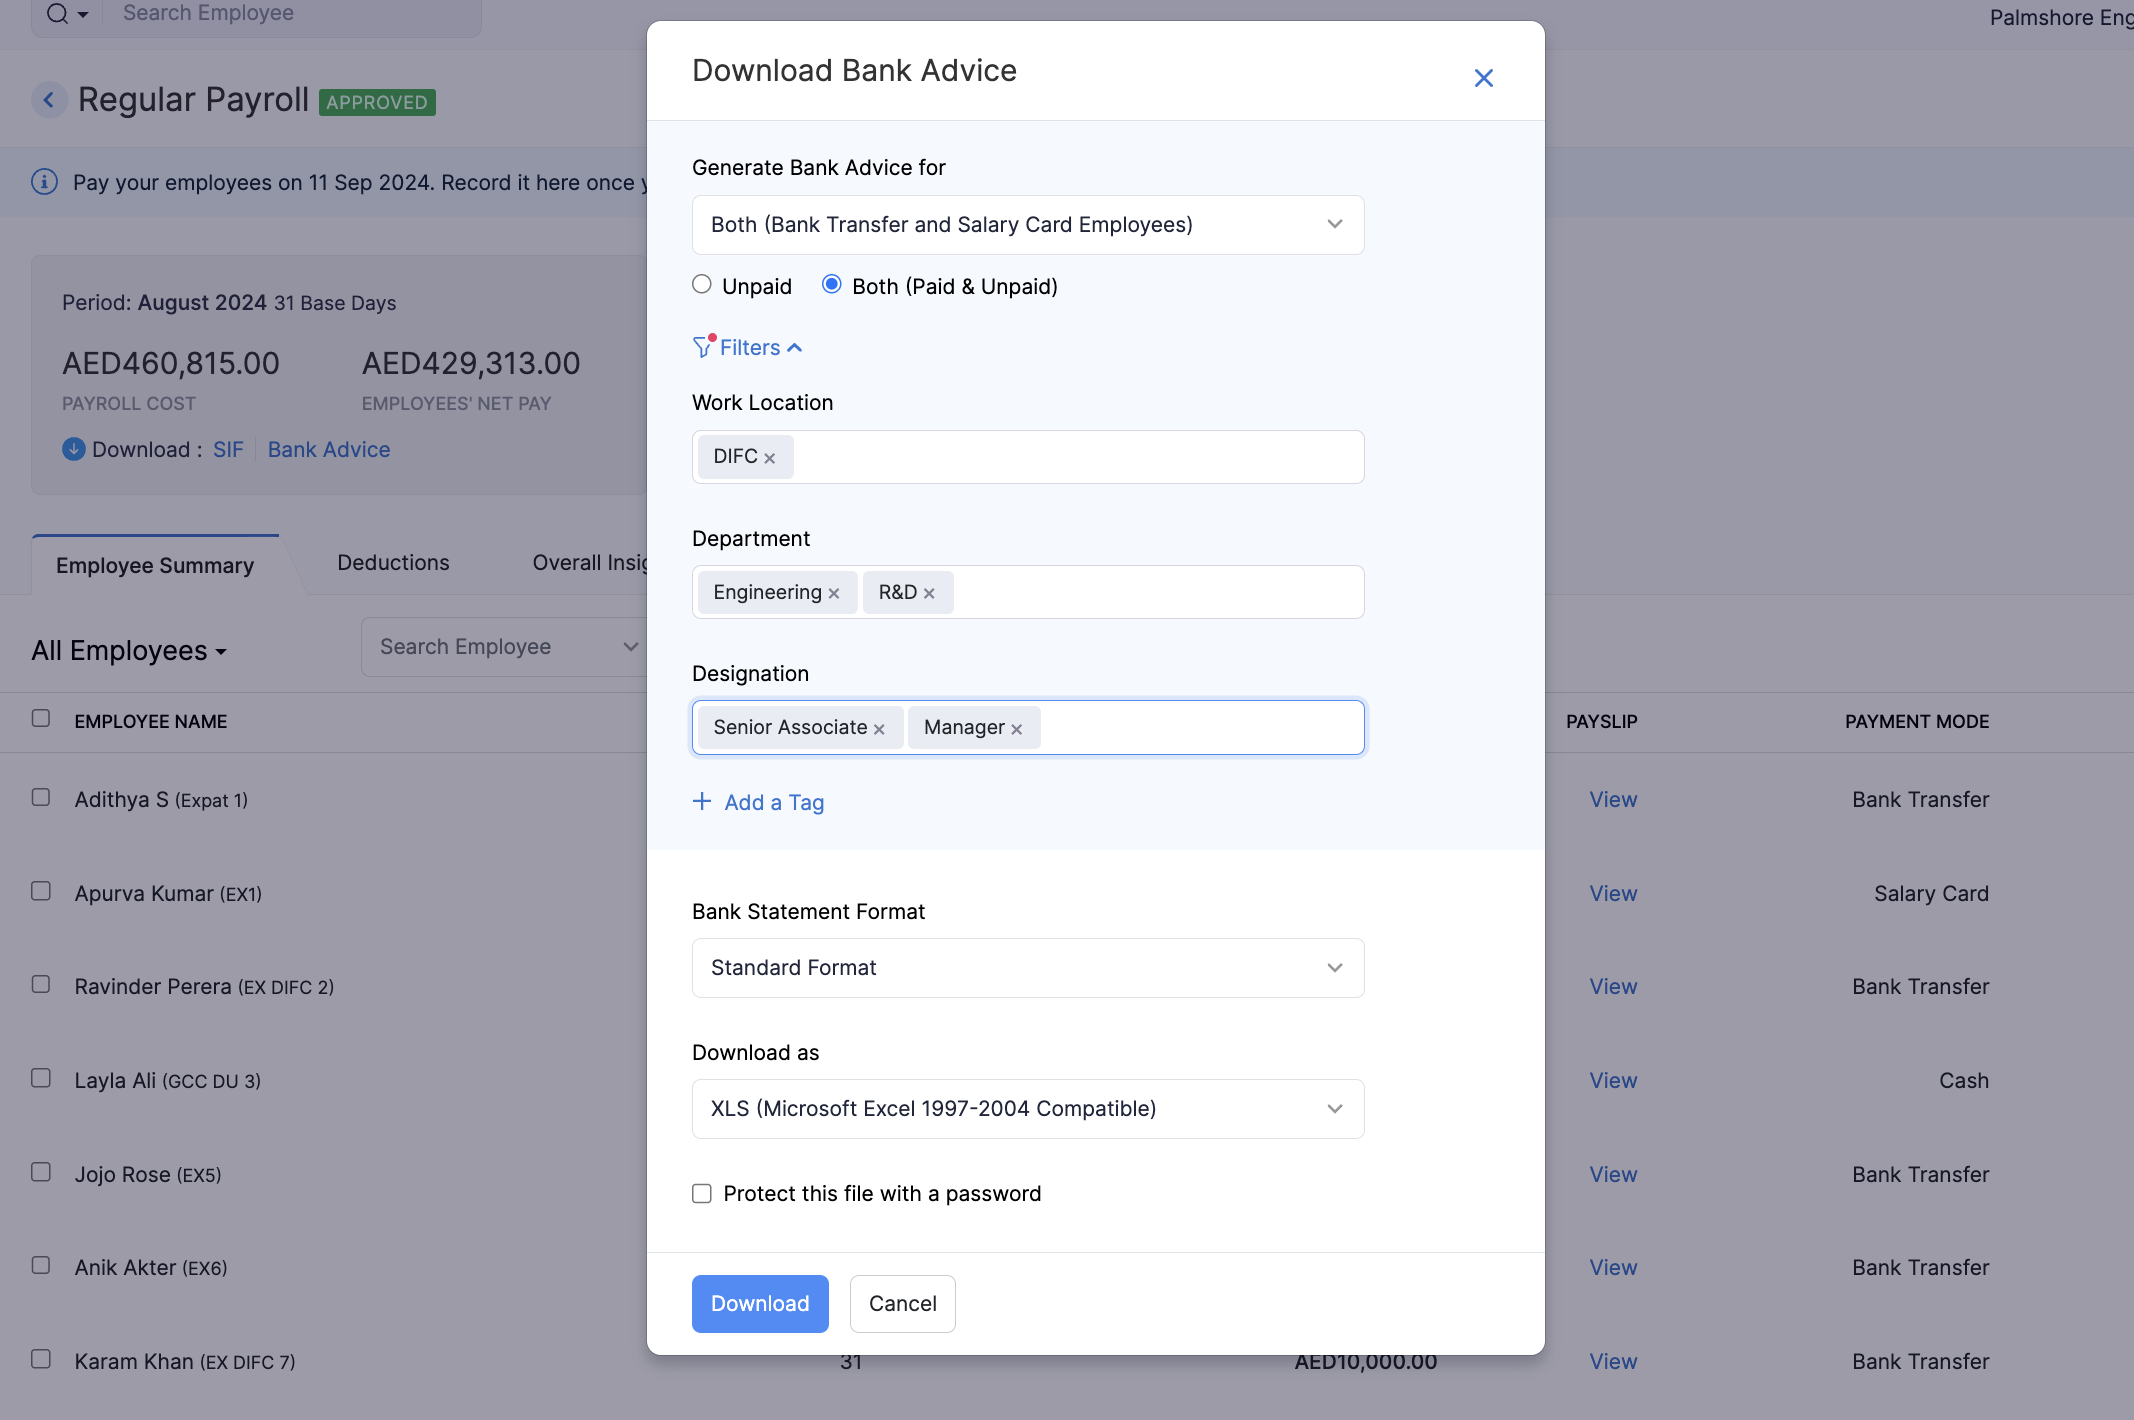Click employee name Ravinder Perera
The width and height of the screenshot is (2134, 1420).
click(x=153, y=986)
